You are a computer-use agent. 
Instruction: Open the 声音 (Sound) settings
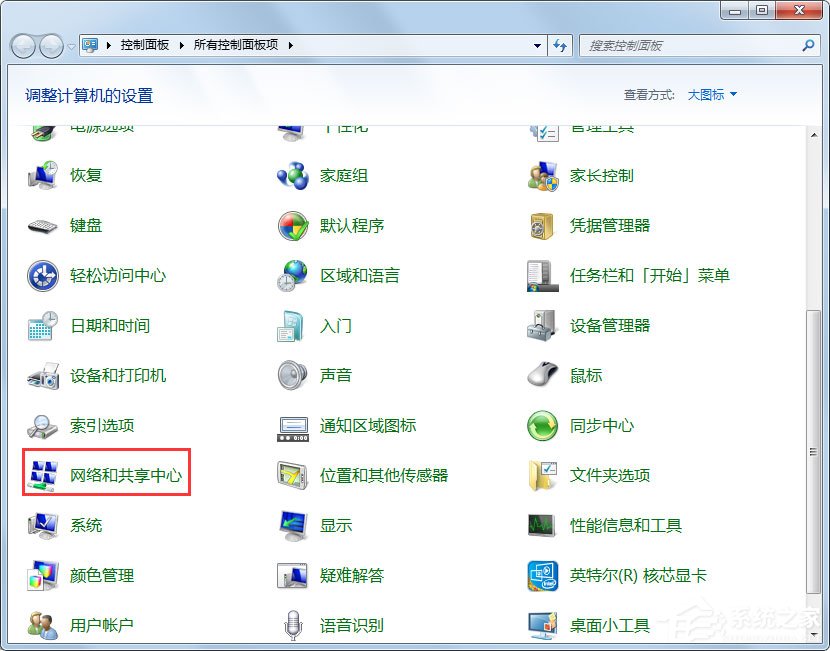pos(336,375)
